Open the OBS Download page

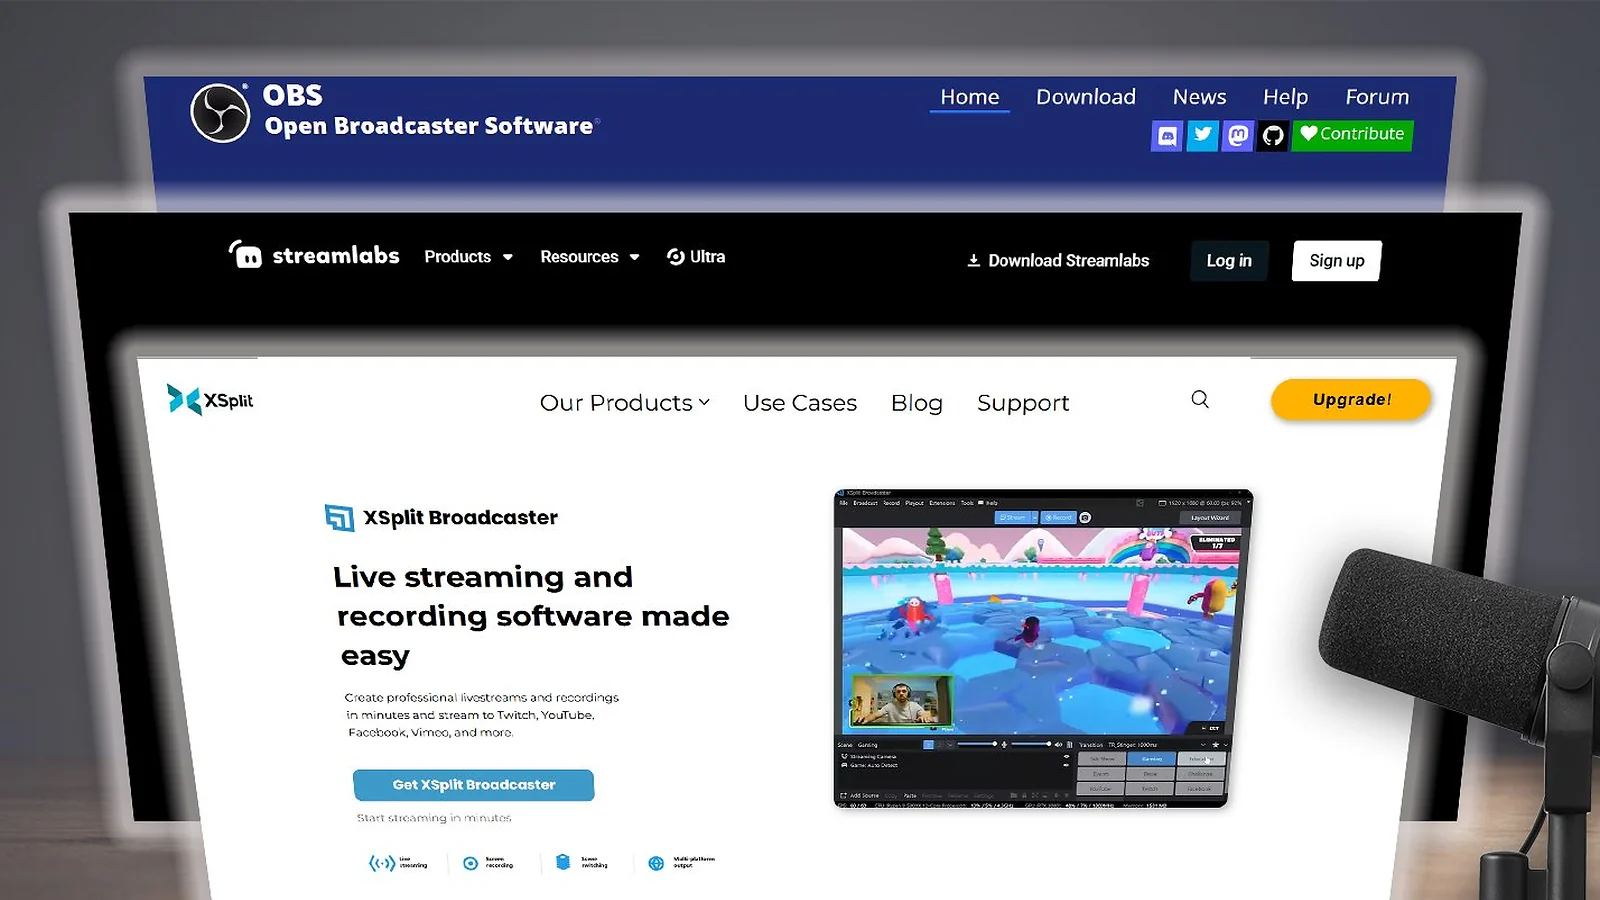tap(1086, 97)
